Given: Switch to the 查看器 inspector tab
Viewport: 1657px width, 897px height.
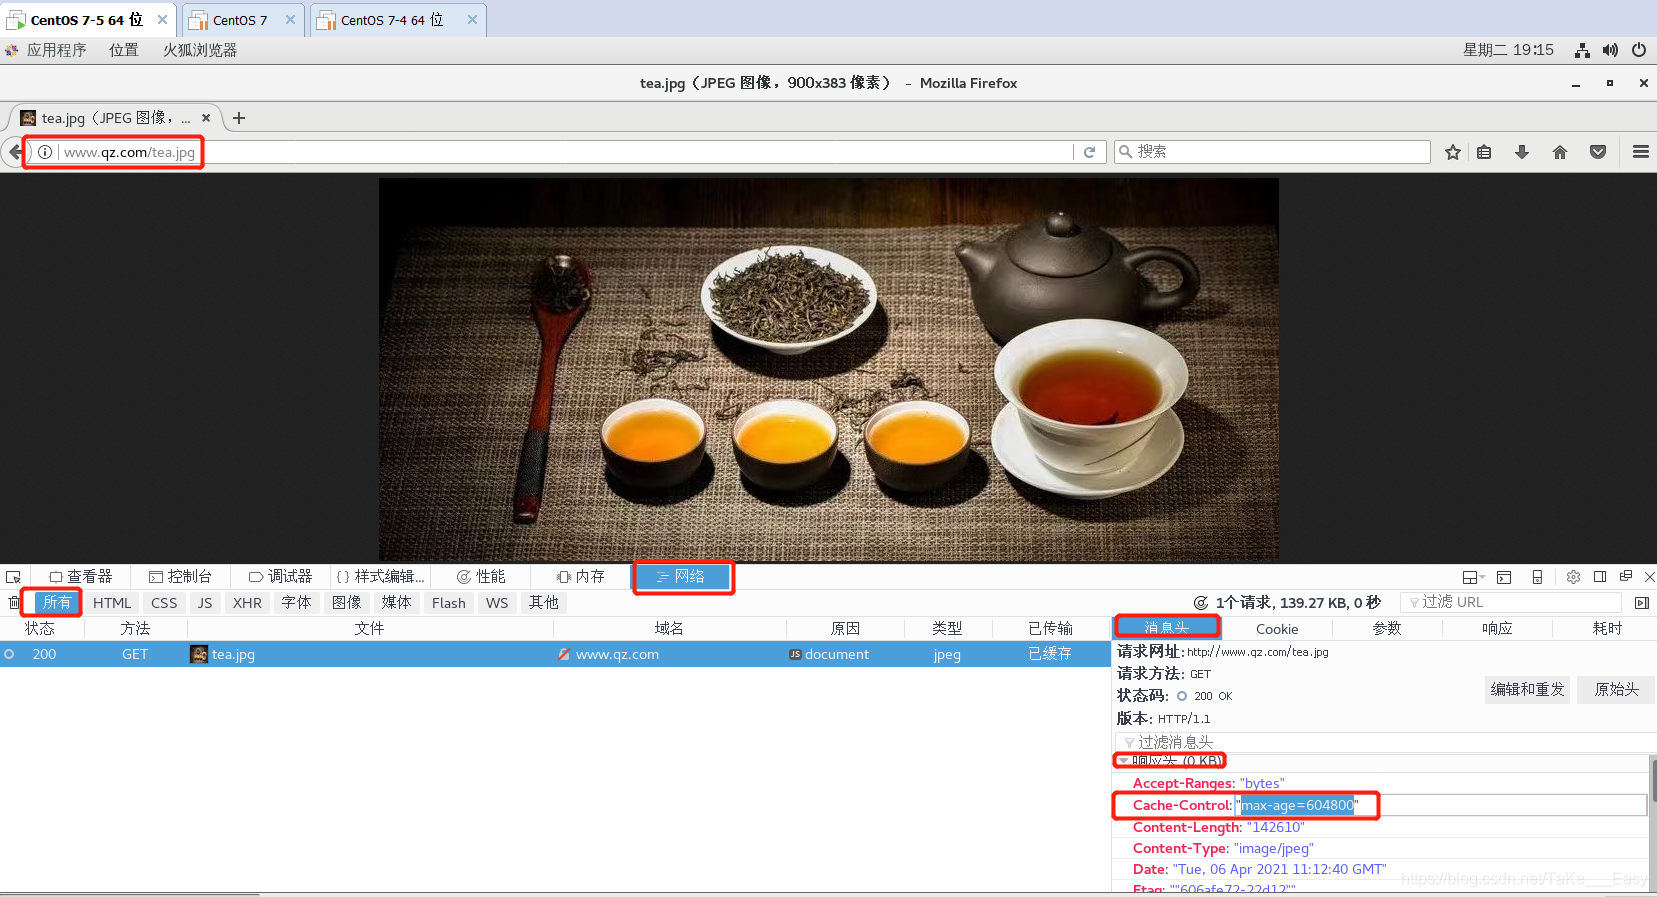Looking at the screenshot, I should pyautogui.click(x=81, y=577).
